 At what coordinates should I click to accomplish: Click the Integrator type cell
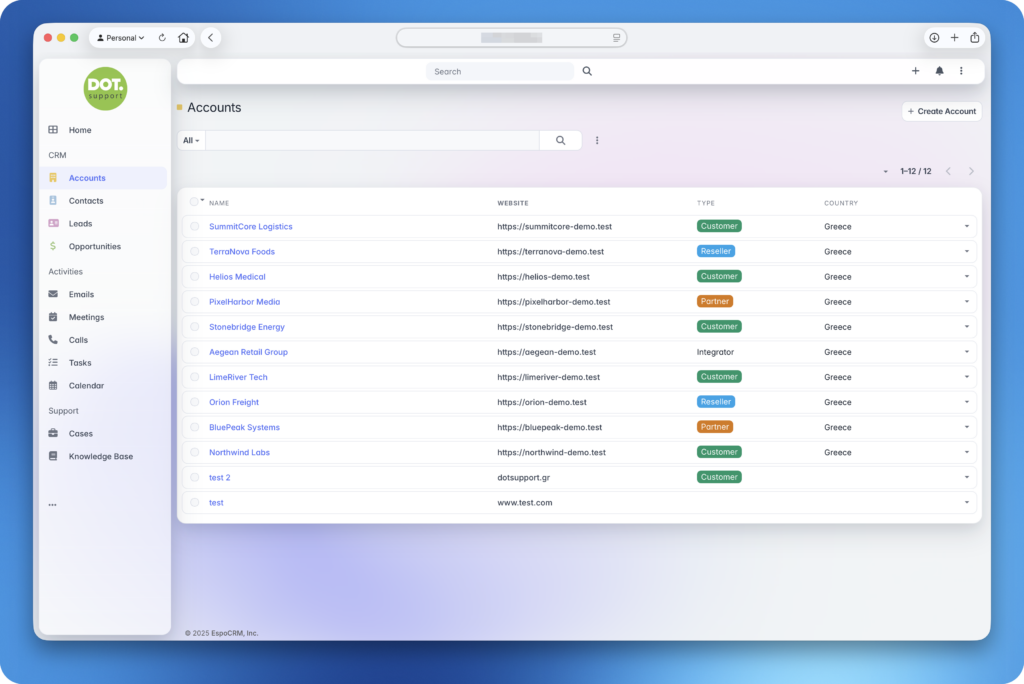pos(715,352)
